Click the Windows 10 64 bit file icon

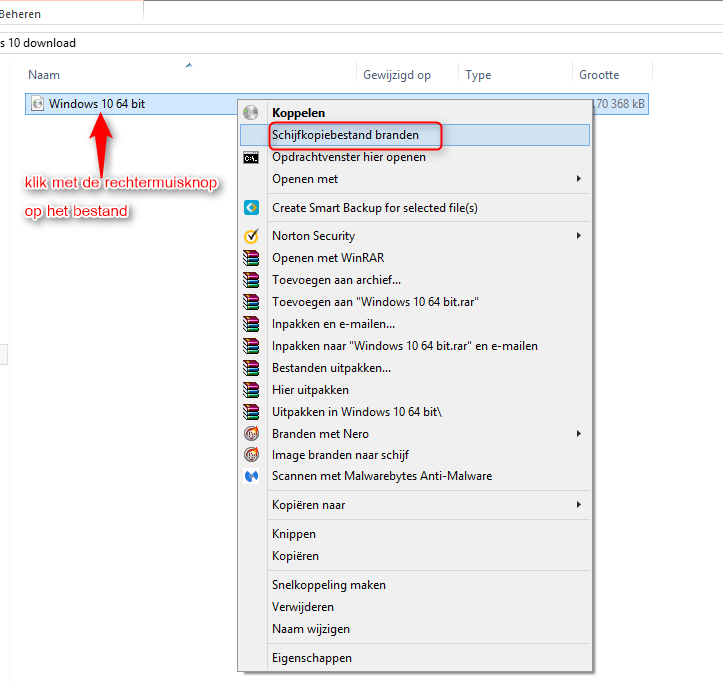pyautogui.click(x=37, y=104)
